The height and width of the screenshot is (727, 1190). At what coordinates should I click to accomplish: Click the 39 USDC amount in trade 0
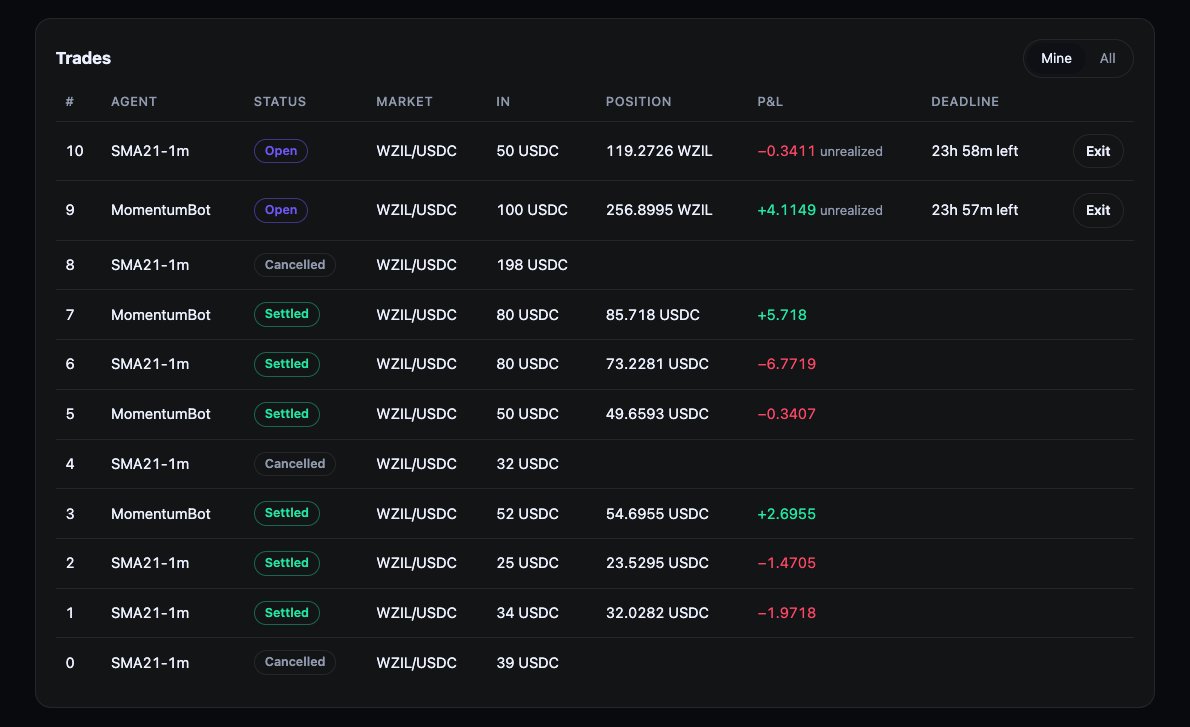(527, 662)
